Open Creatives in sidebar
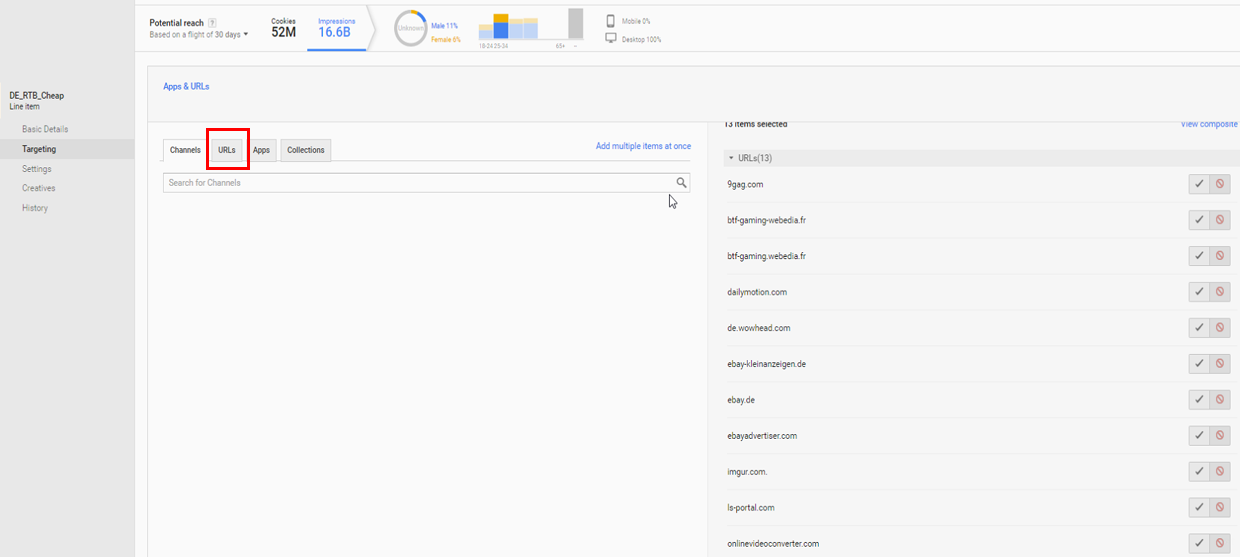 (x=39, y=188)
